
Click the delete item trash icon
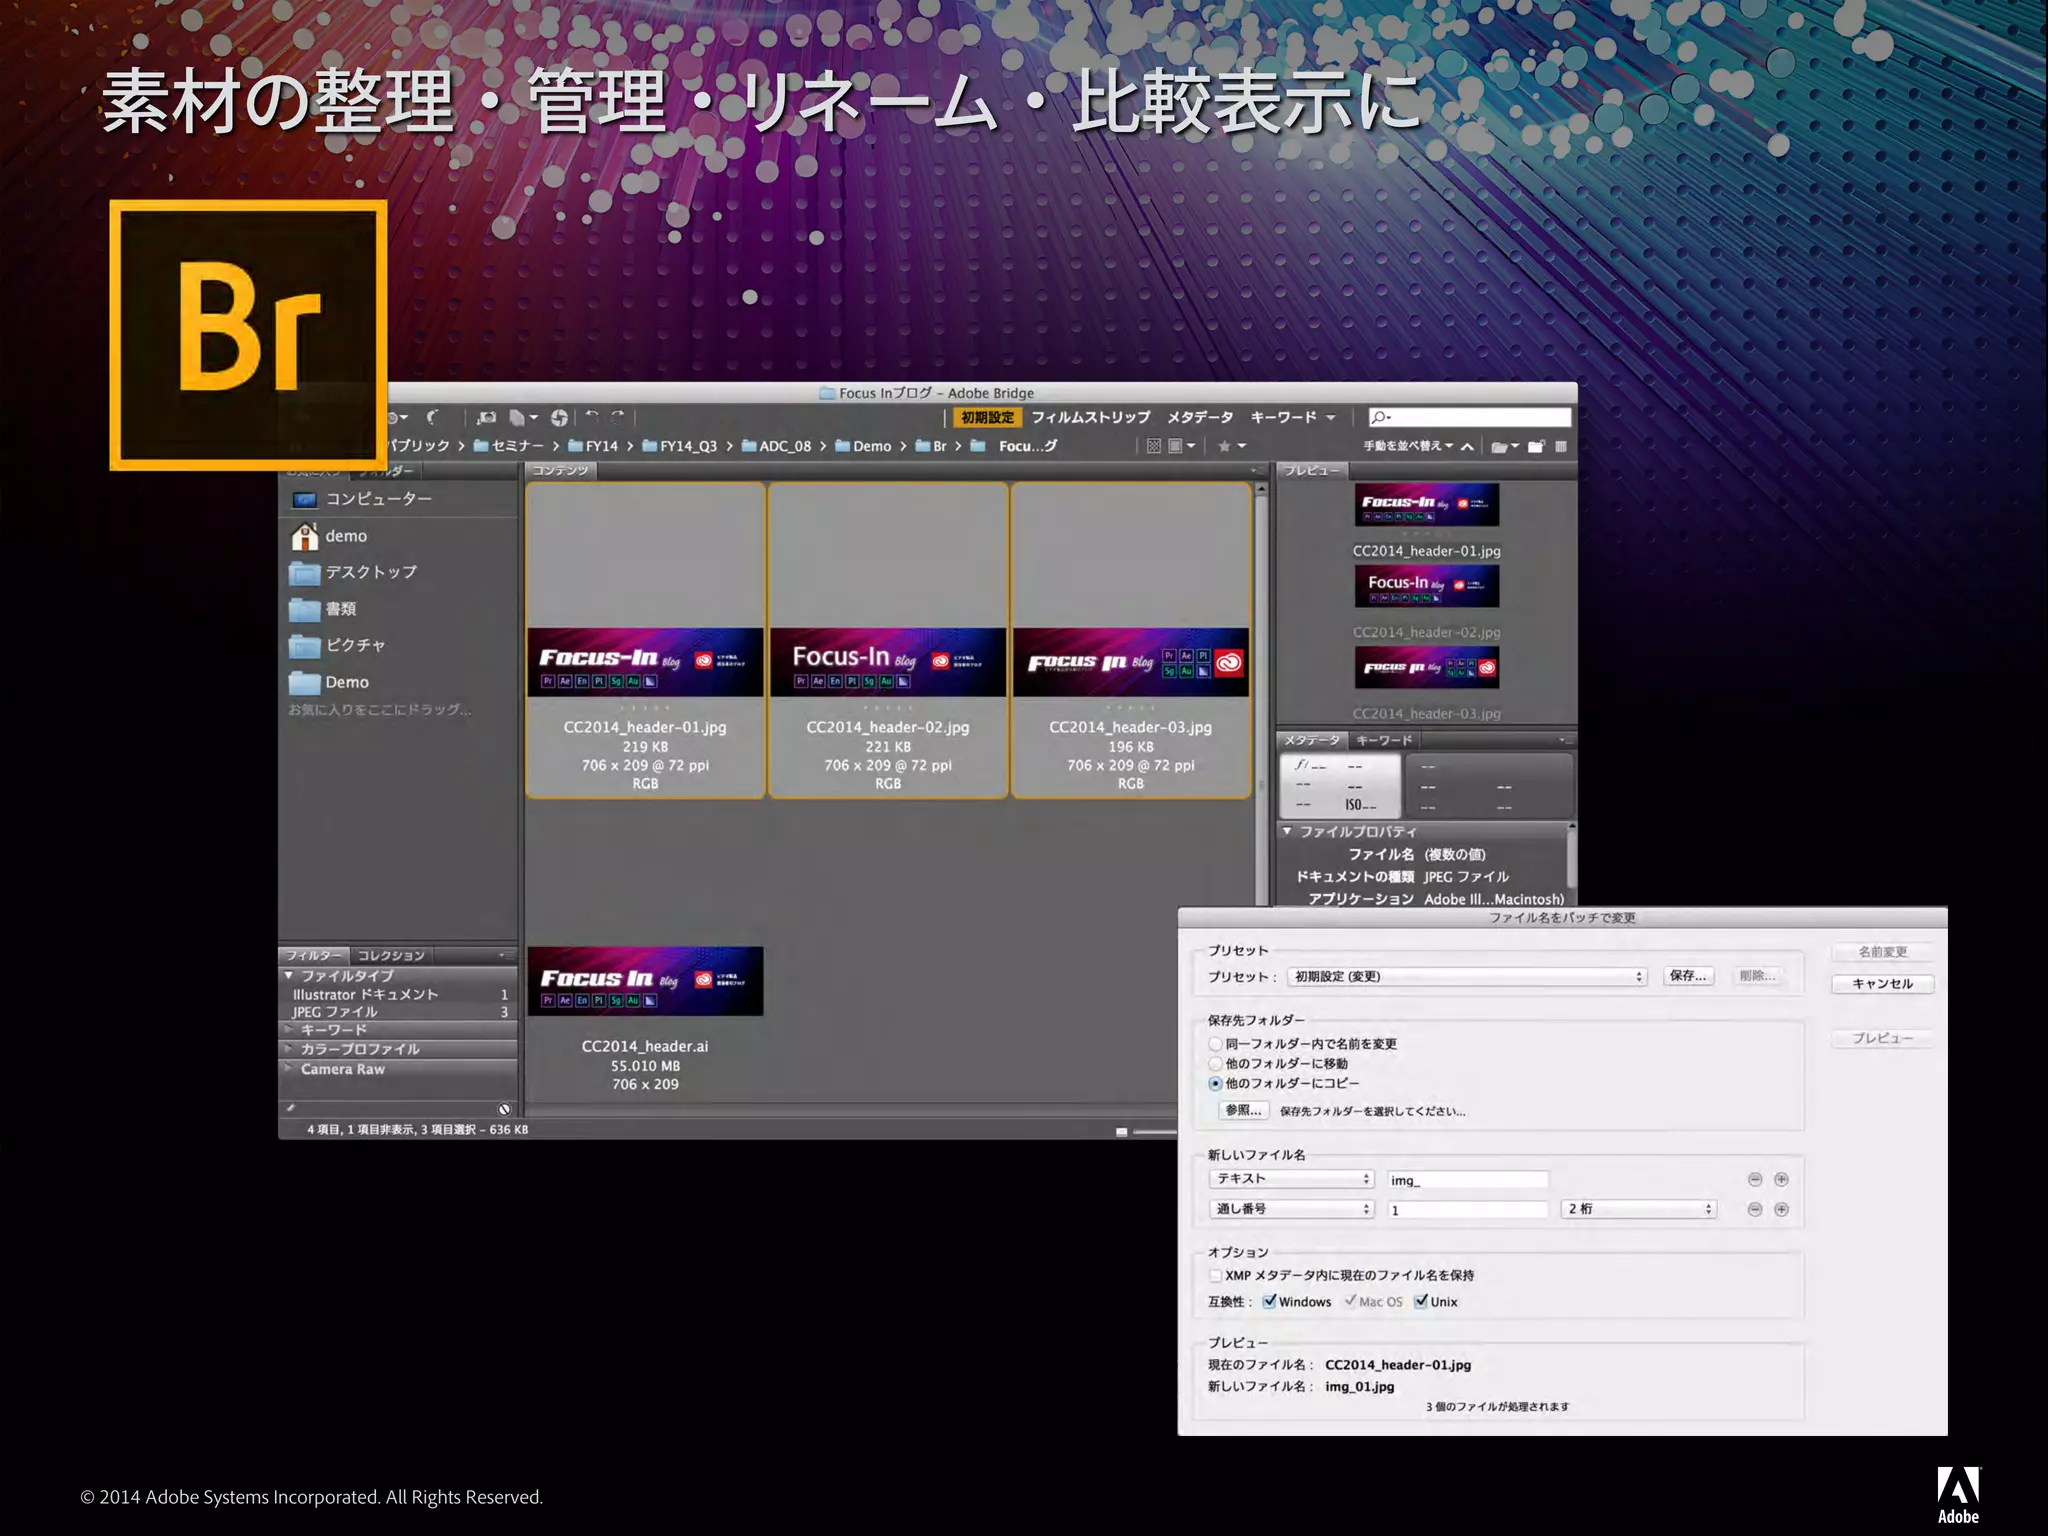1561,446
